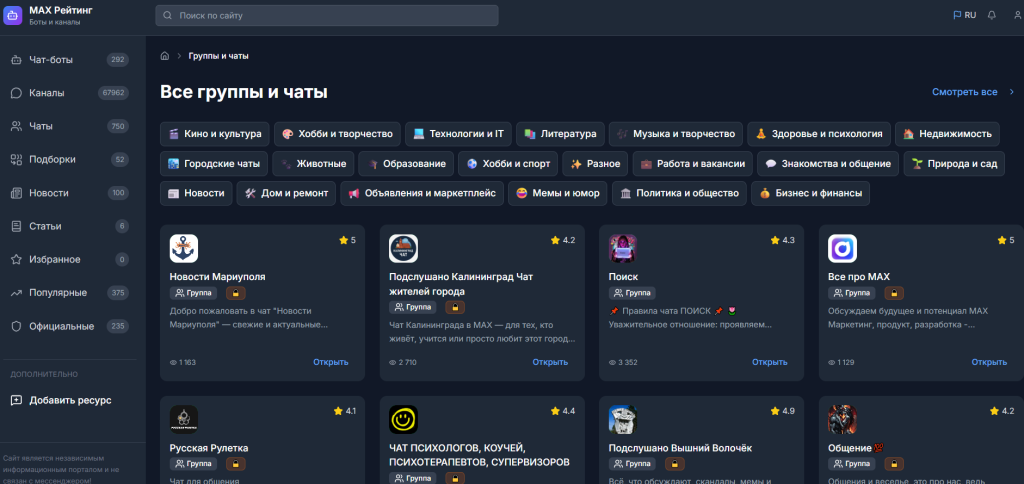Open Избранное in the sidebar
The width and height of the screenshot is (1024, 484).
[x=69, y=259]
